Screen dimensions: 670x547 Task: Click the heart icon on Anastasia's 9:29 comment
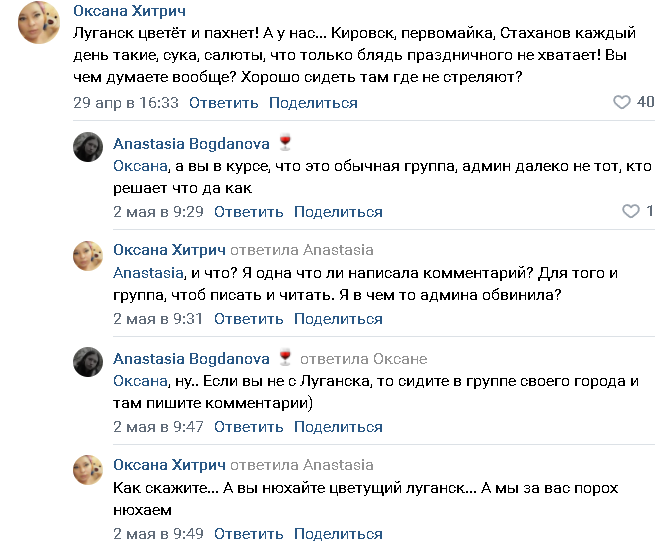pos(631,212)
